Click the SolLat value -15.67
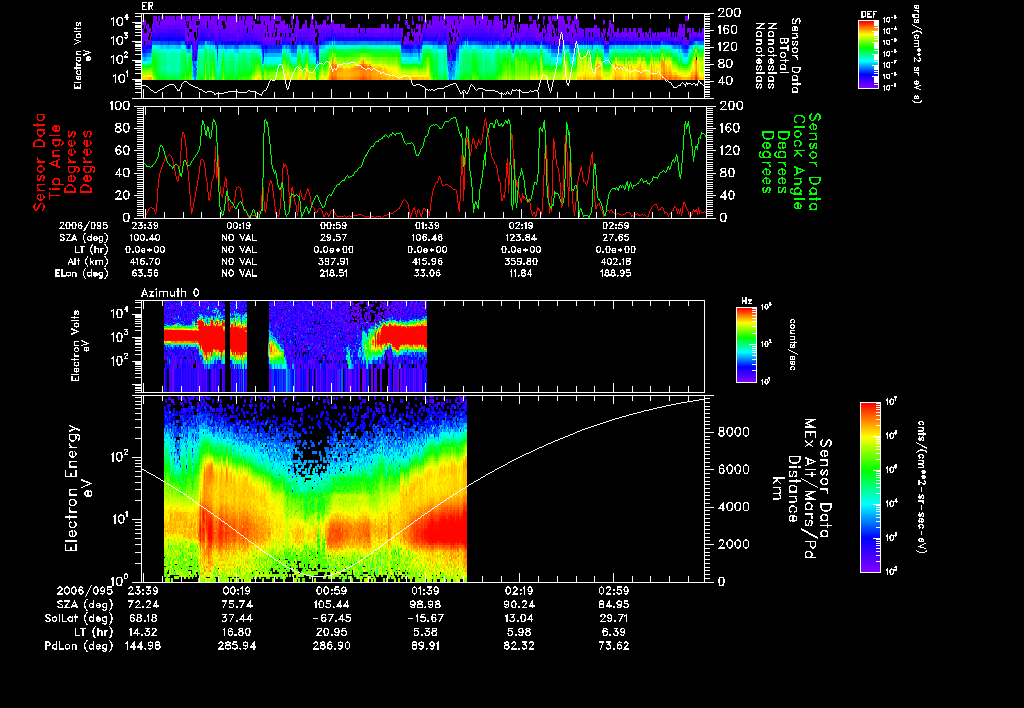The width and height of the screenshot is (1024, 708). [x=425, y=619]
